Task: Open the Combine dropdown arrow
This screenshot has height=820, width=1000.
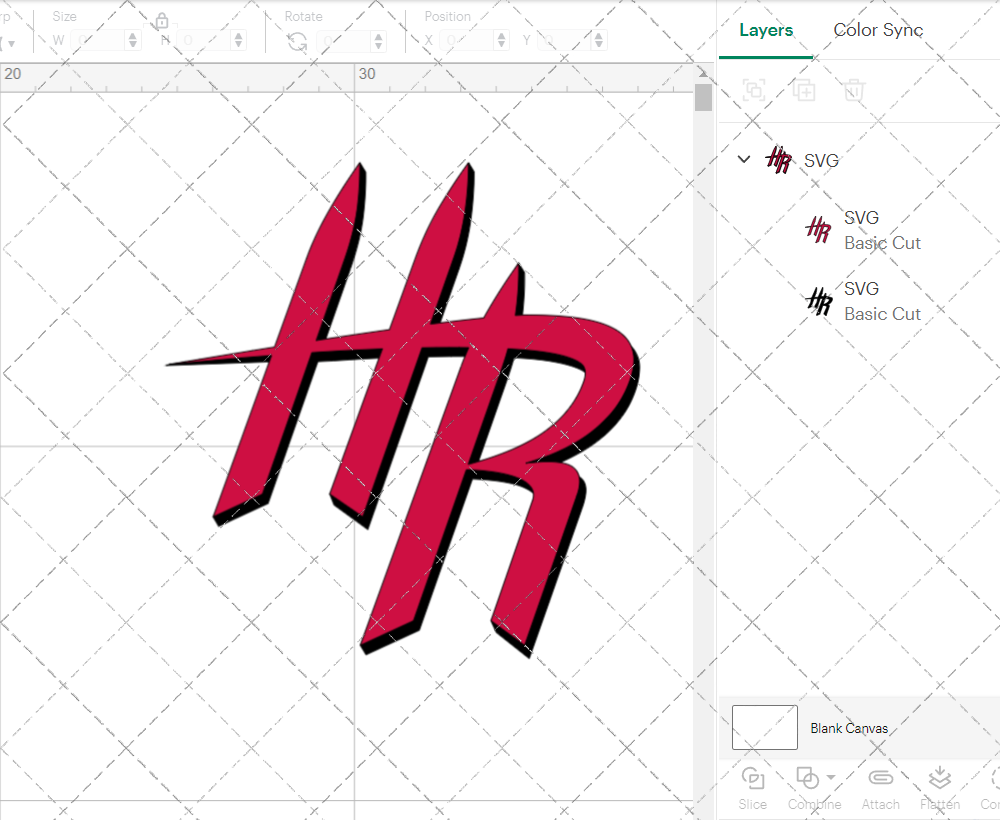Action: pyautogui.click(x=830, y=777)
